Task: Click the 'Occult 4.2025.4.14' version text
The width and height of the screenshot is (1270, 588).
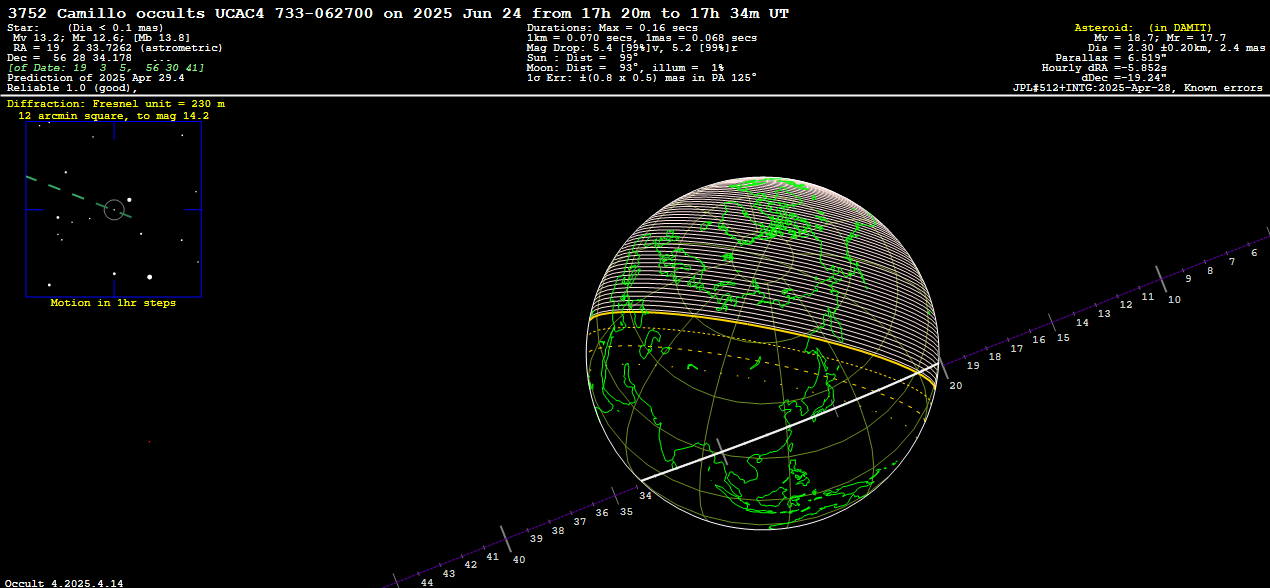Action: pyautogui.click(x=64, y=582)
